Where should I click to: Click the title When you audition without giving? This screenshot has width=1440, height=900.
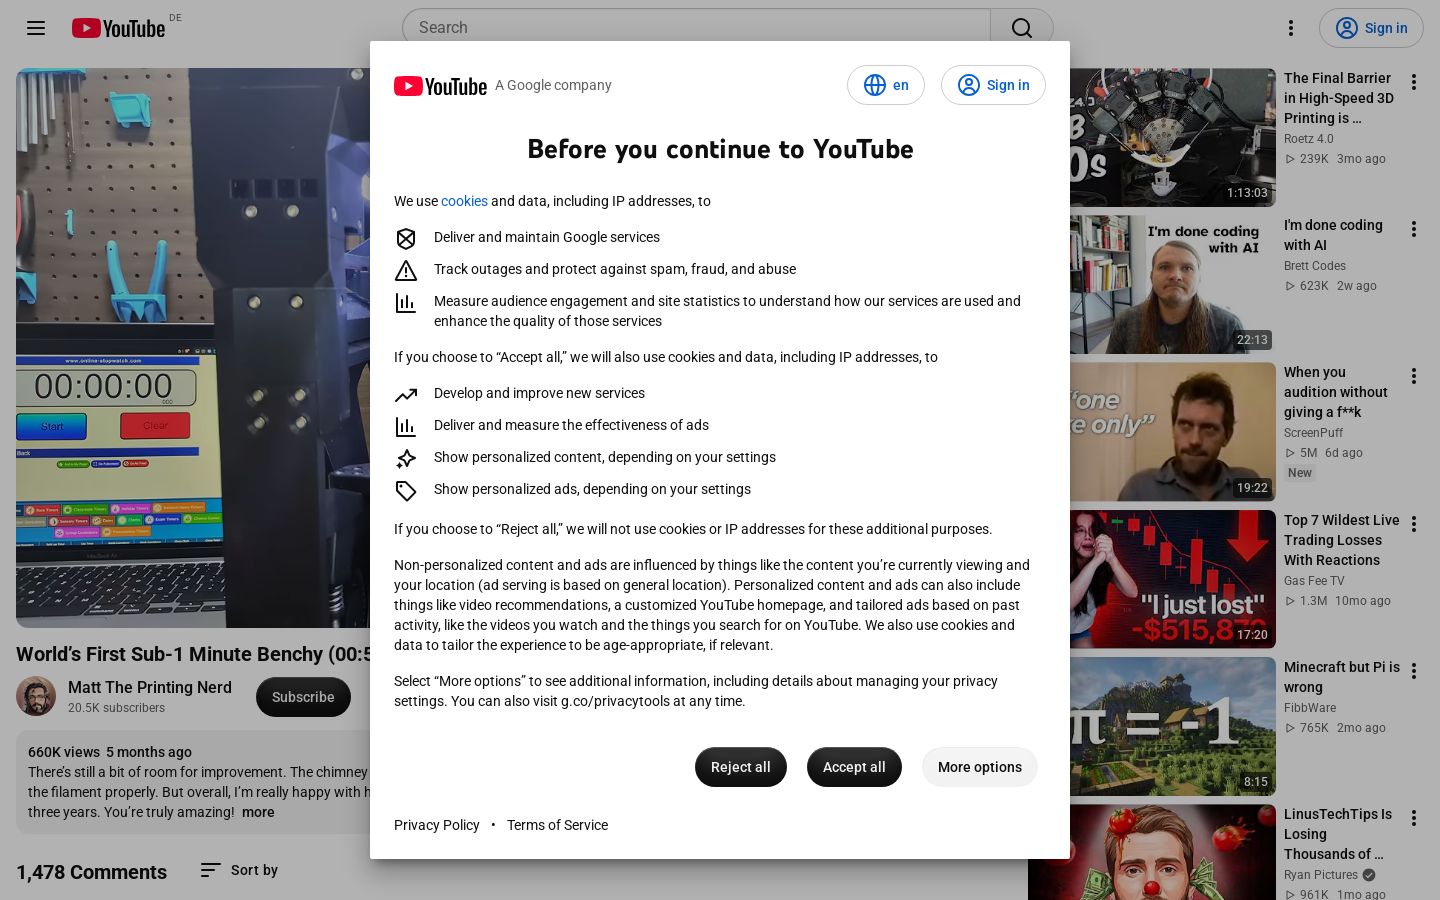pyautogui.click(x=1336, y=392)
